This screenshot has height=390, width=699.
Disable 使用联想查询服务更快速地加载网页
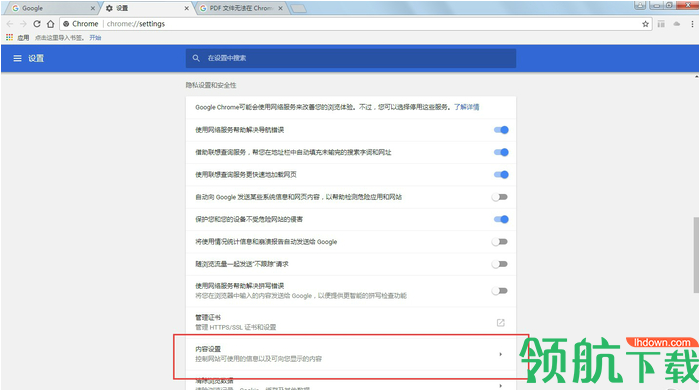(x=501, y=175)
